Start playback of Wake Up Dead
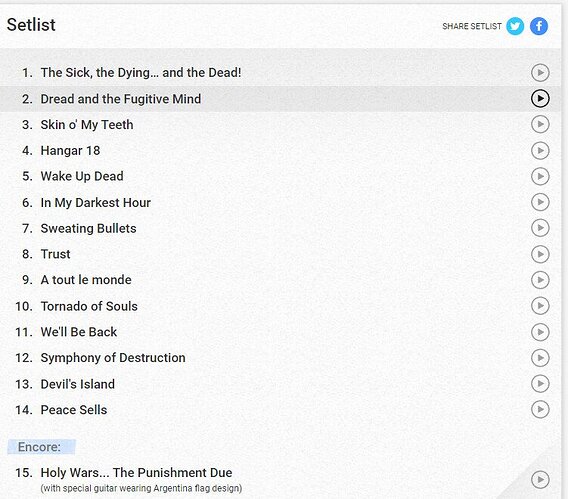 coord(540,176)
